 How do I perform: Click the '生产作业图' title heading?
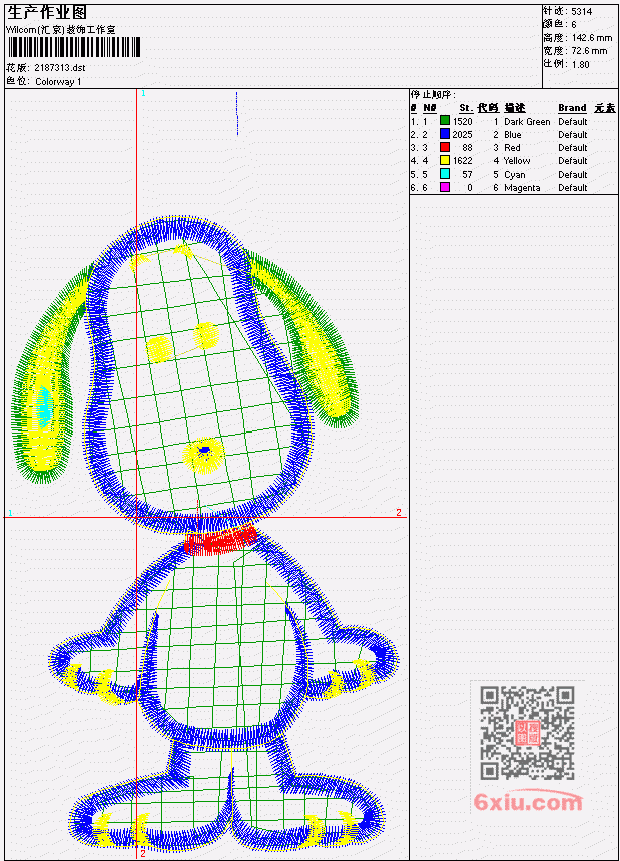pyautogui.click(x=47, y=12)
